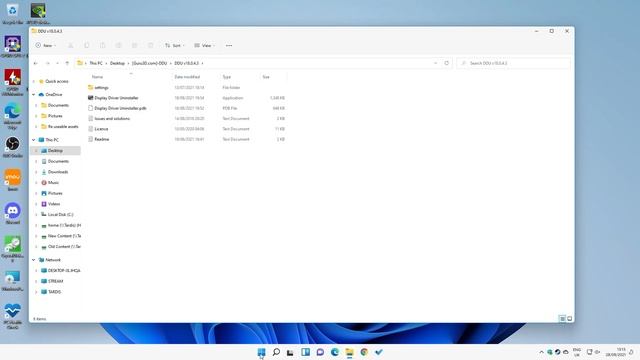Switch to large icons view in status bar
Viewport: 640px width, 360px height.
(x=569, y=318)
